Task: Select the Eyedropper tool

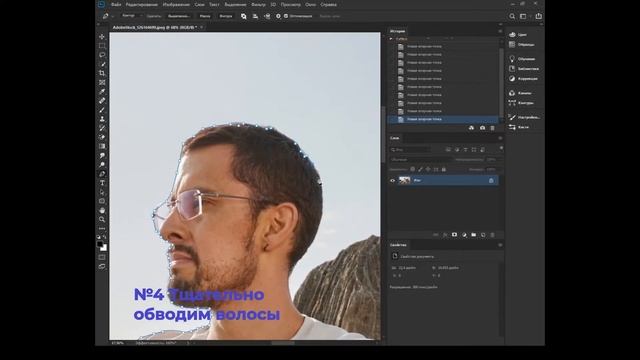Action: [x=102, y=91]
